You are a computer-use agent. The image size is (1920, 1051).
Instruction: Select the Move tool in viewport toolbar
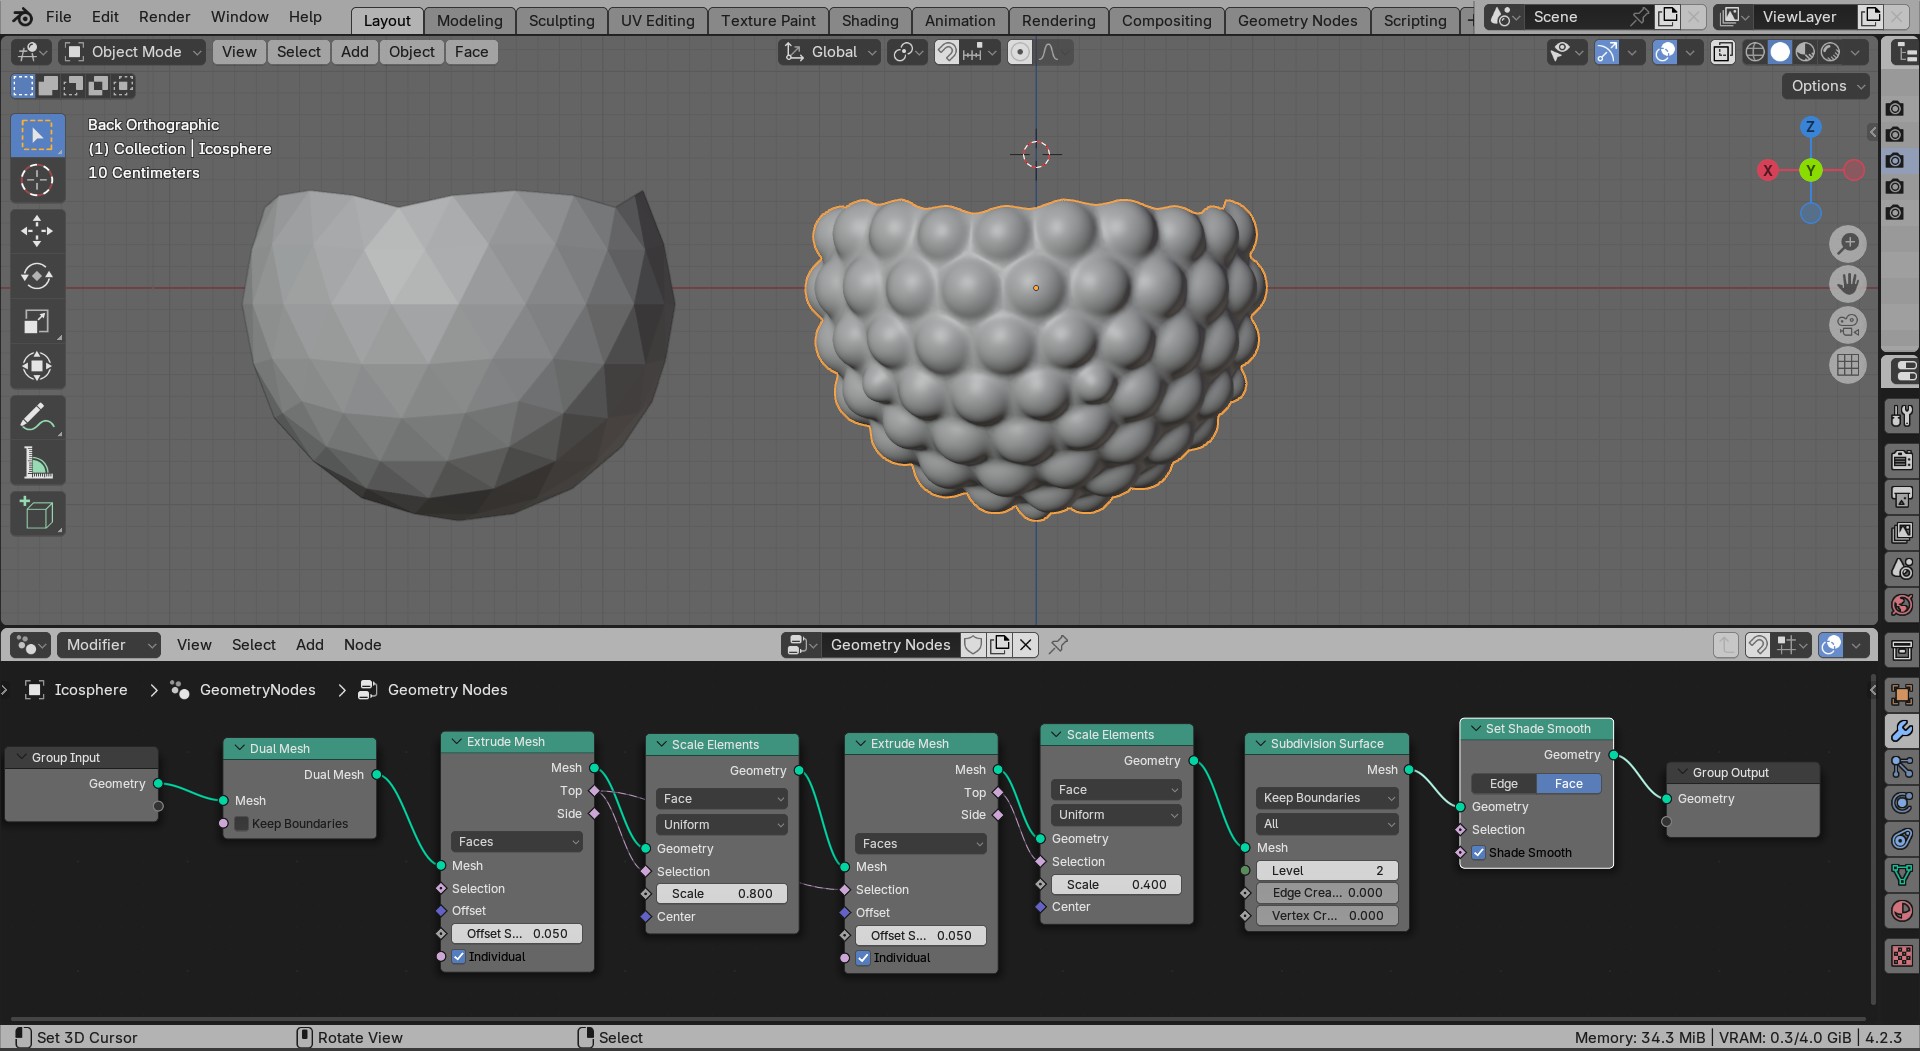point(37,231)
